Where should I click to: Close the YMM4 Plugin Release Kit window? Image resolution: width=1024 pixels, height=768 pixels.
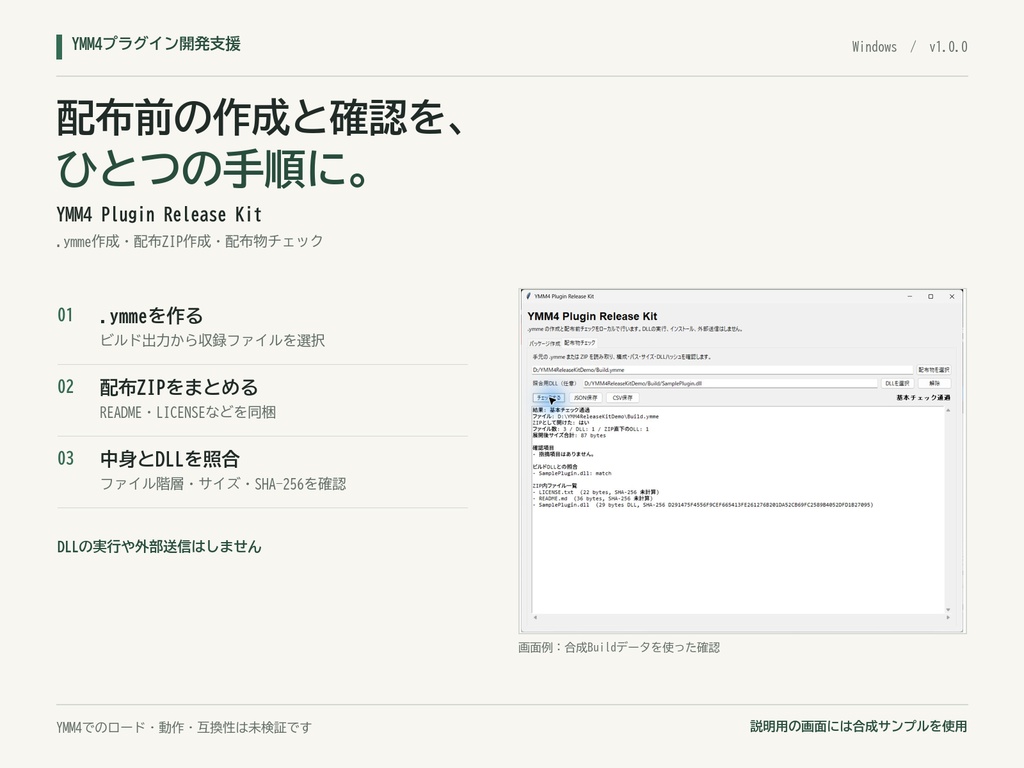click(952, 296)
